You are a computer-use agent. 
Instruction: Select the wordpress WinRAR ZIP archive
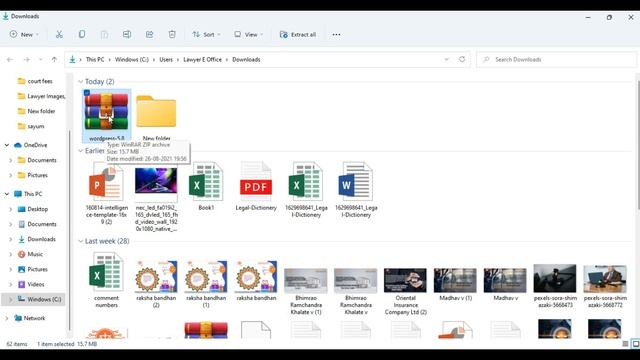tap(107, 116)
